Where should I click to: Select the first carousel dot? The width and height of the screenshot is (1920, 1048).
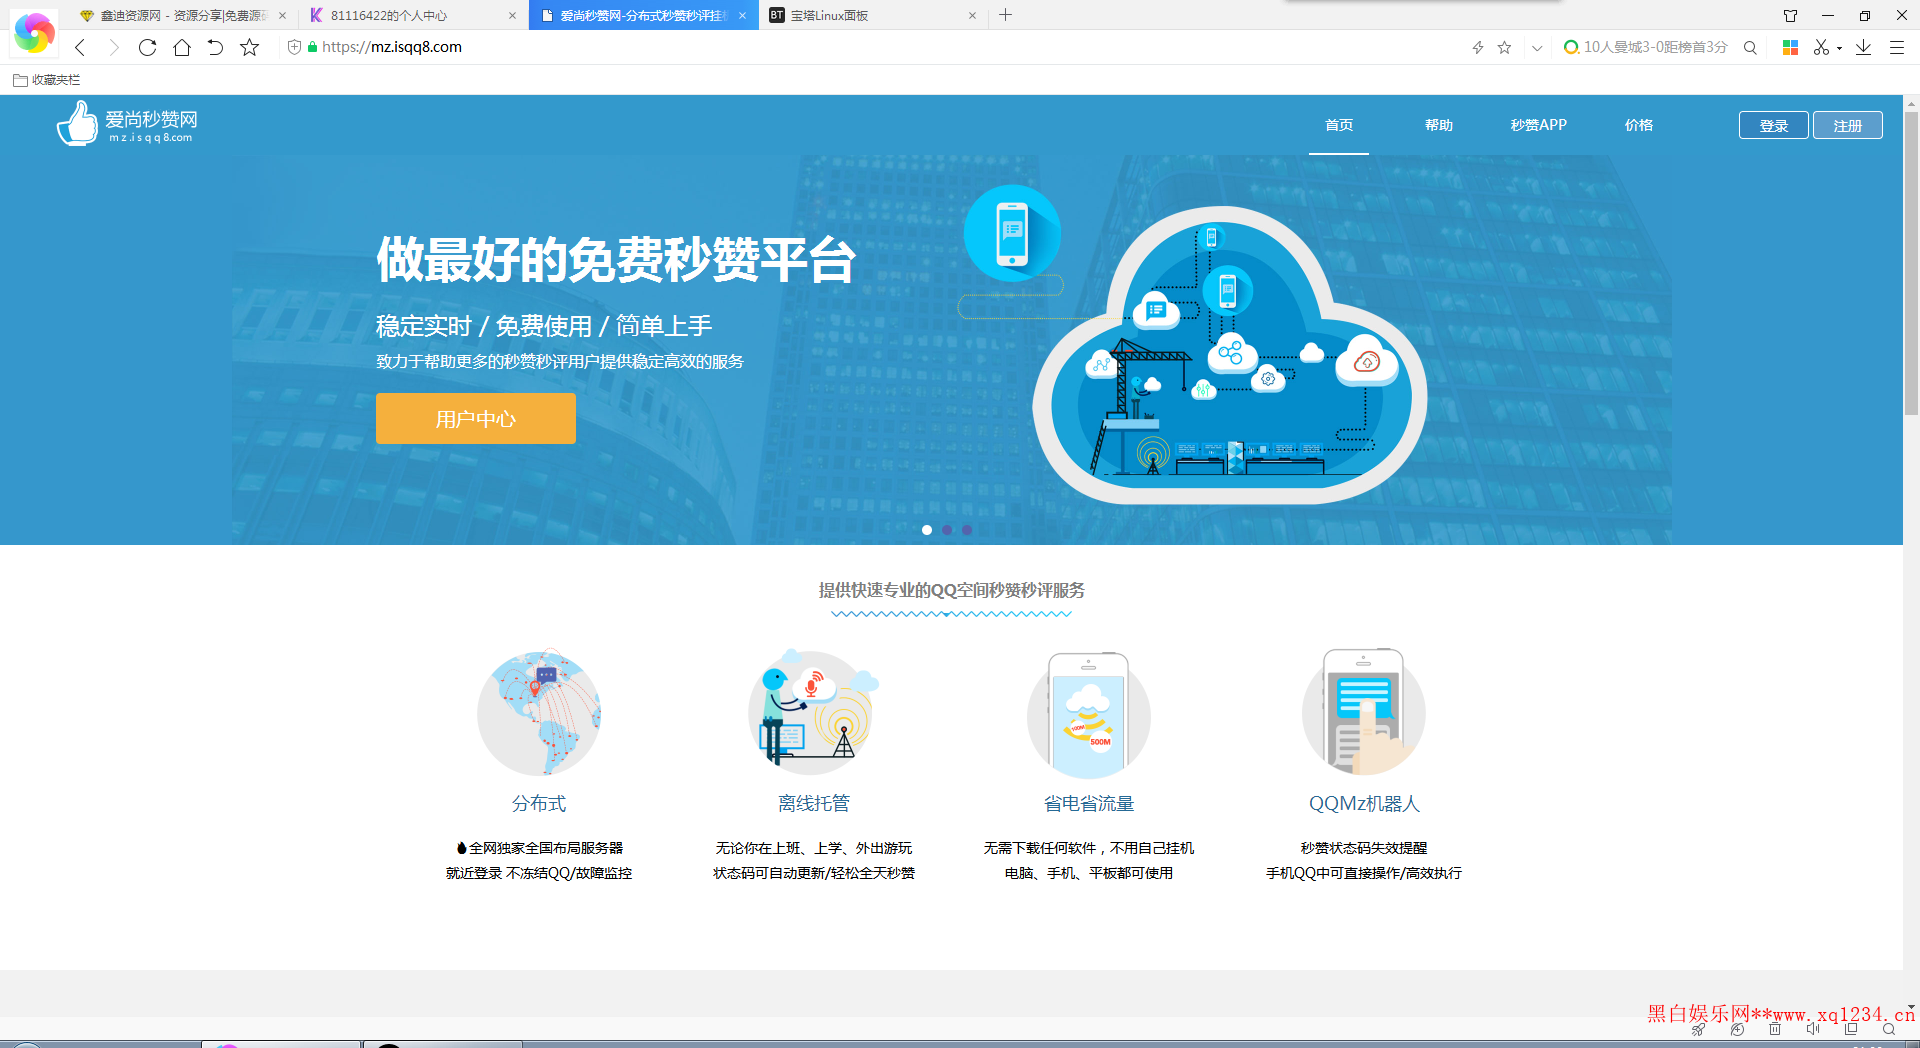[x=927, y=530]
